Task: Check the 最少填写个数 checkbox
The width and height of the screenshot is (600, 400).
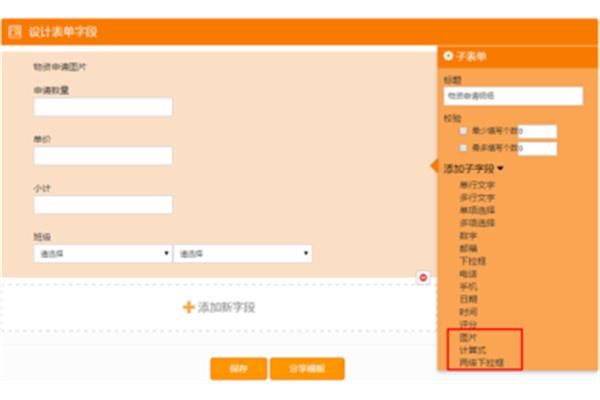Action: point(463,131)
